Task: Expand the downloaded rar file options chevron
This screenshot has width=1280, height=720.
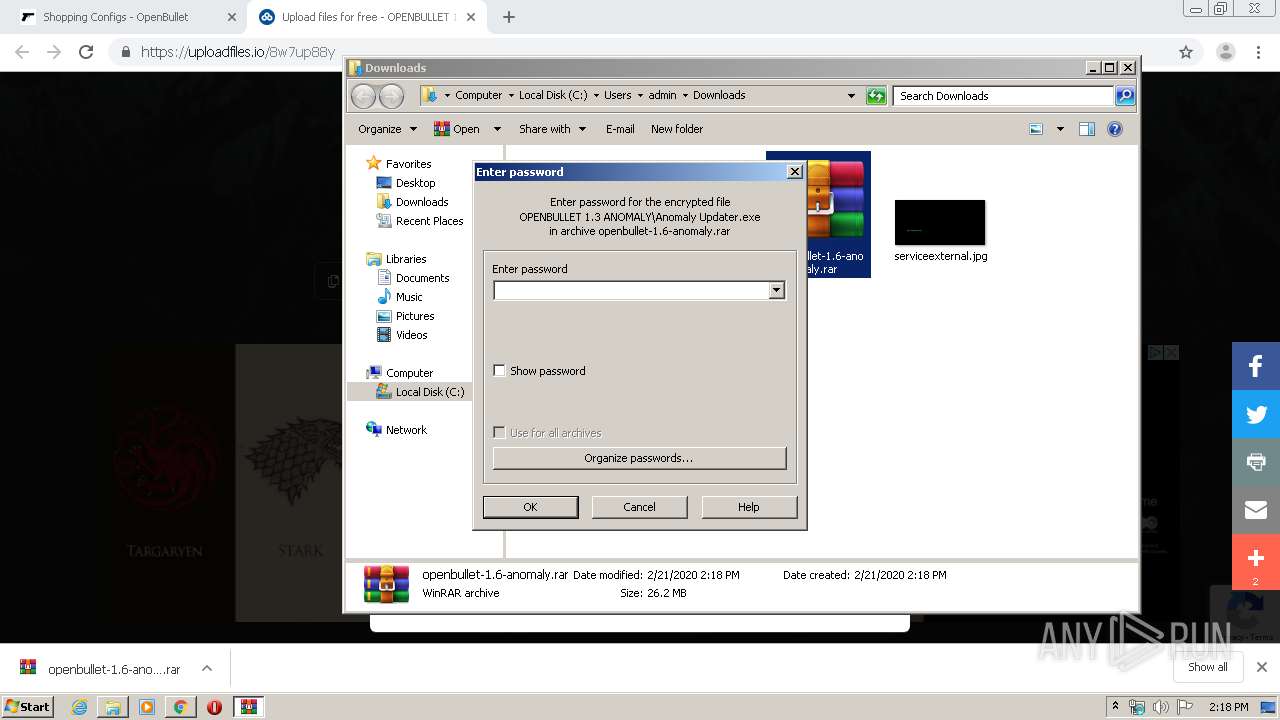Action: click(207, 668)
